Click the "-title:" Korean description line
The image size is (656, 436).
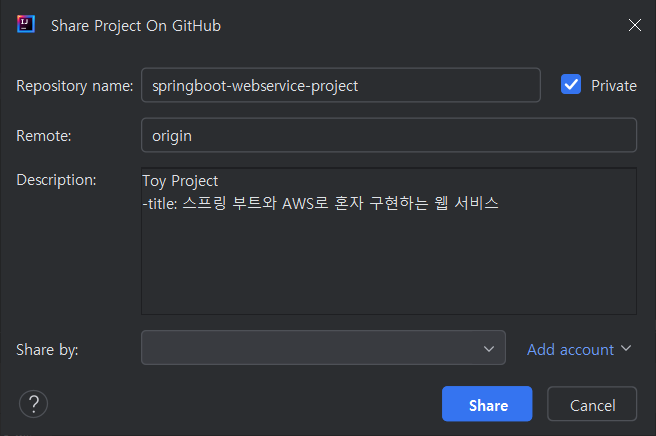320,203
